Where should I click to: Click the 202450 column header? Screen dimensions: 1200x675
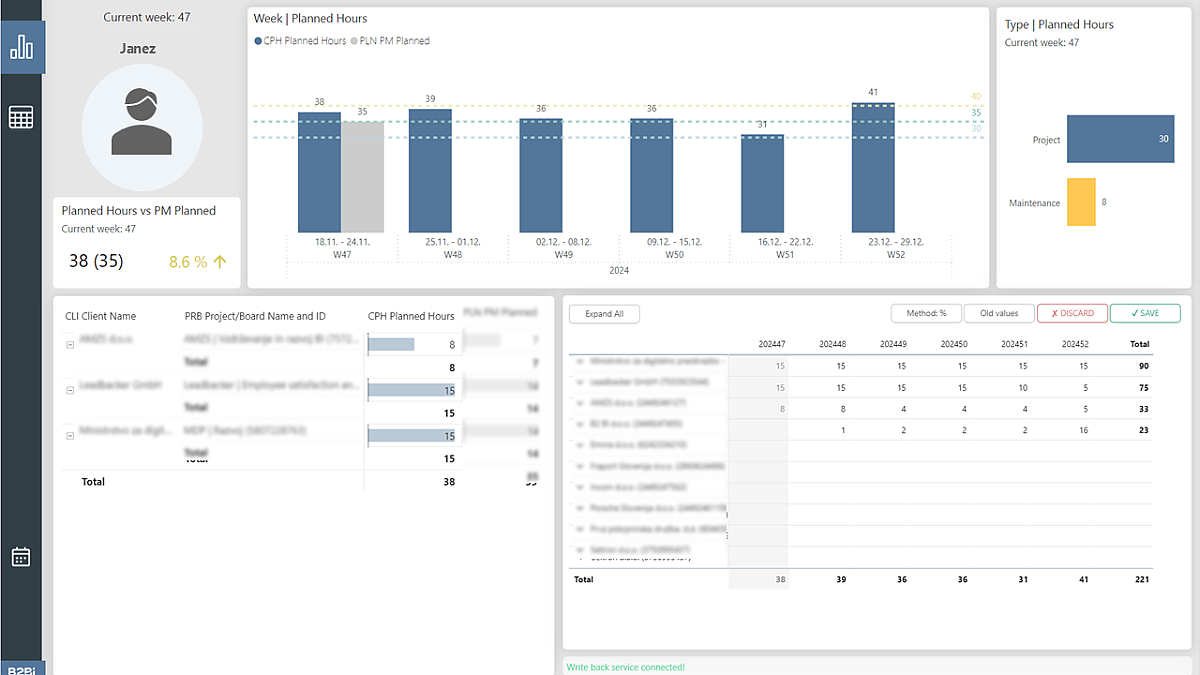pos(953,344)
